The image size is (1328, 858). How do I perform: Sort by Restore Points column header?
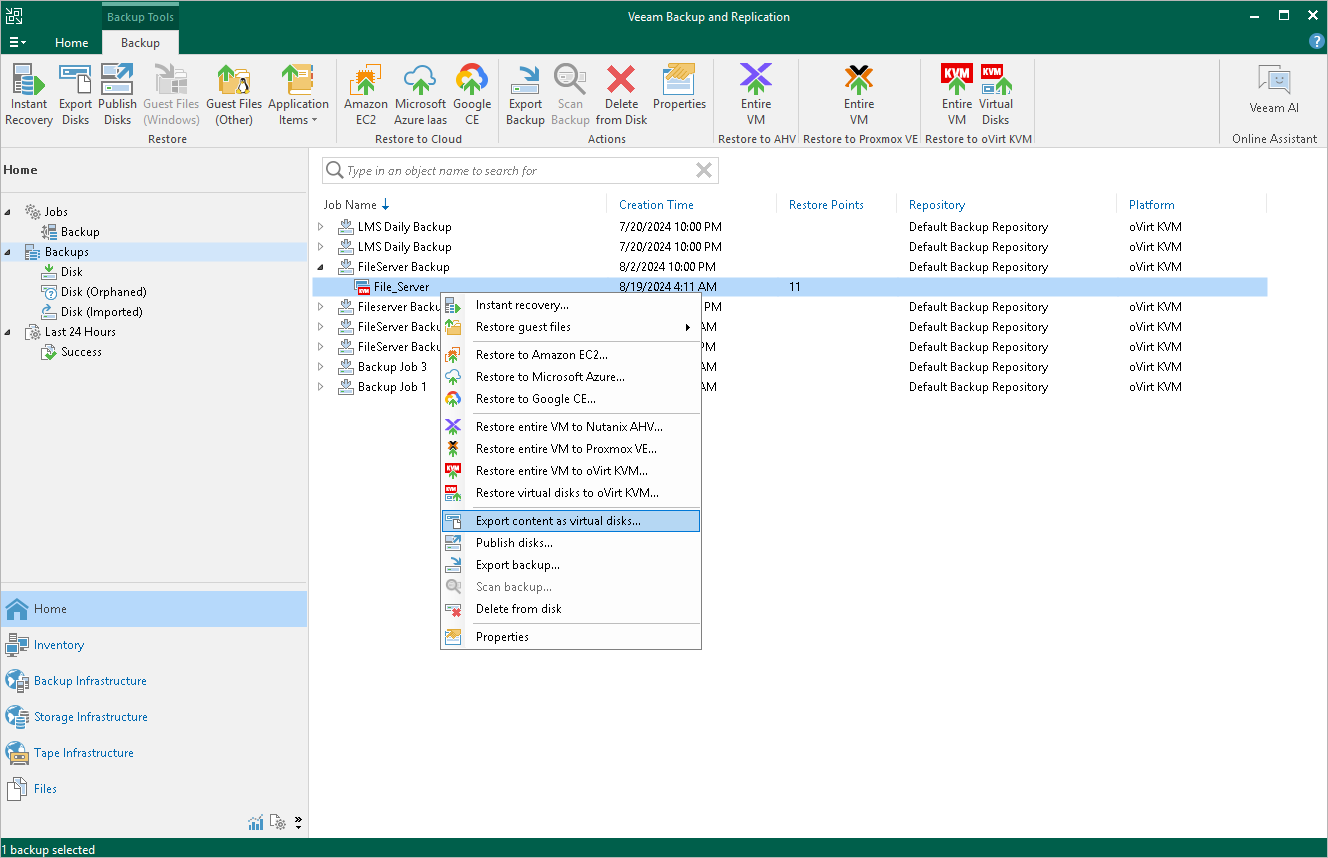pyautogui.click(x=826, y=205)
